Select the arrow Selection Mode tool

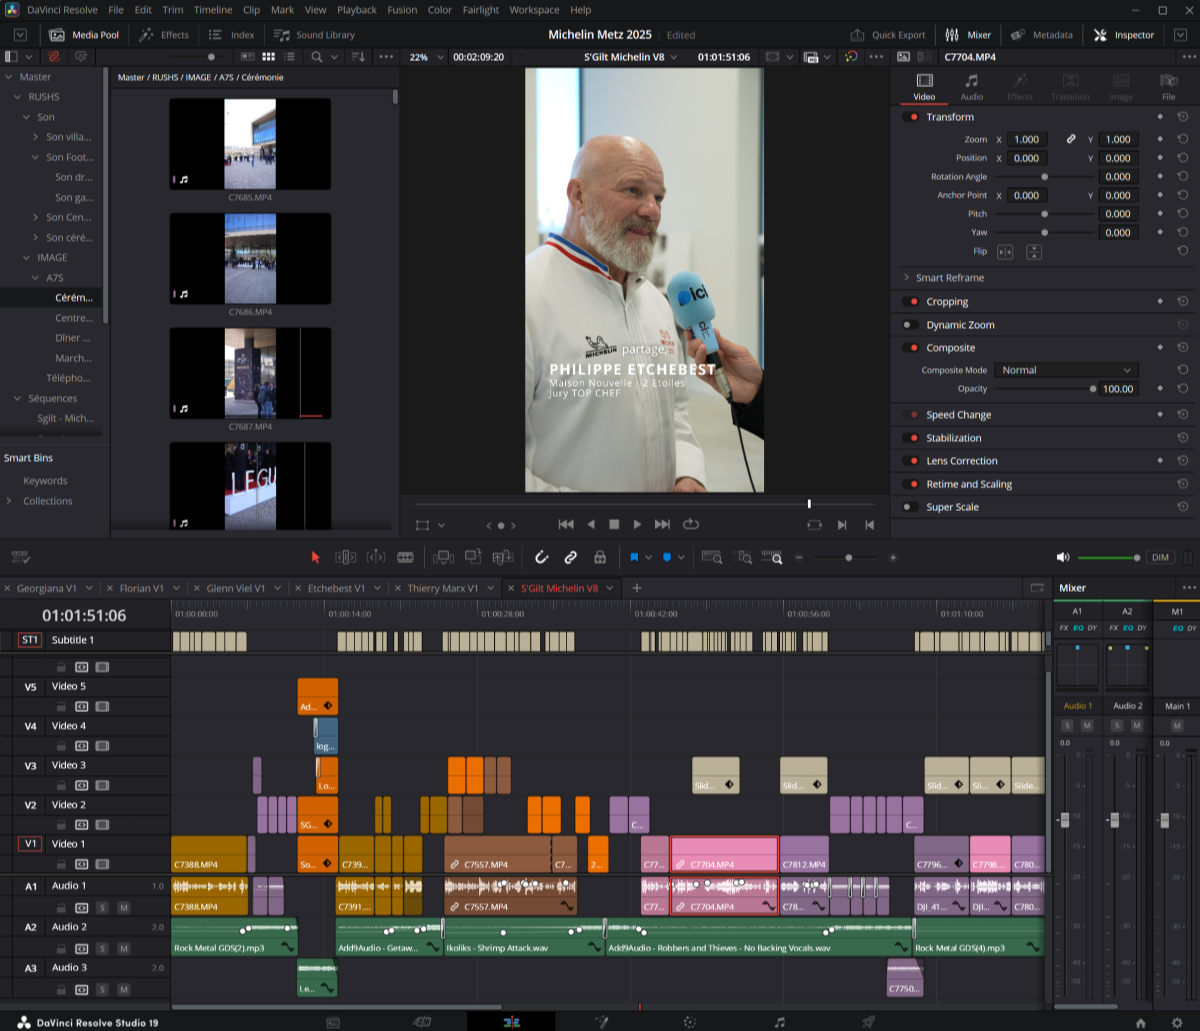tap(316, 557)
